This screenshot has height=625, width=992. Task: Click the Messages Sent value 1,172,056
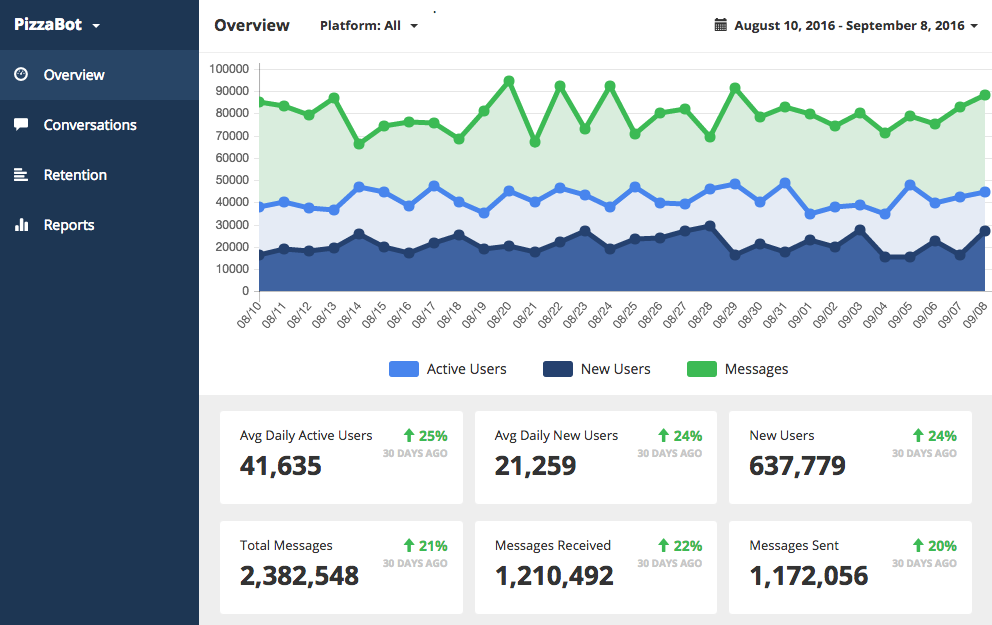click(809, 576)
